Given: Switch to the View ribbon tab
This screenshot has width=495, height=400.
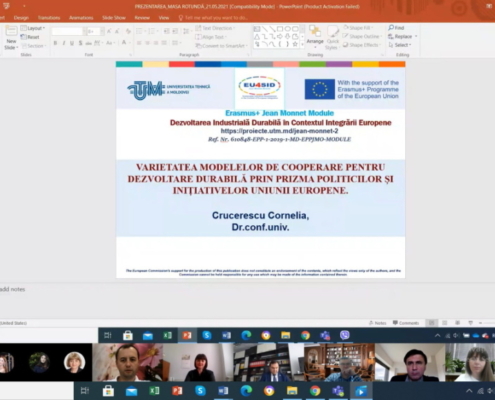Looking at the screenshot, I should [164, 18].
